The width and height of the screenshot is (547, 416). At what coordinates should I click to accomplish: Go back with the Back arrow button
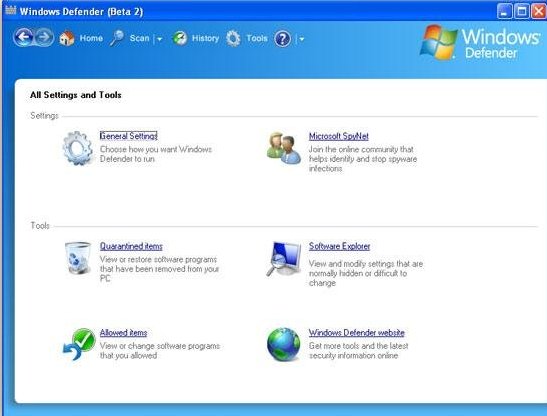[23, 37]
